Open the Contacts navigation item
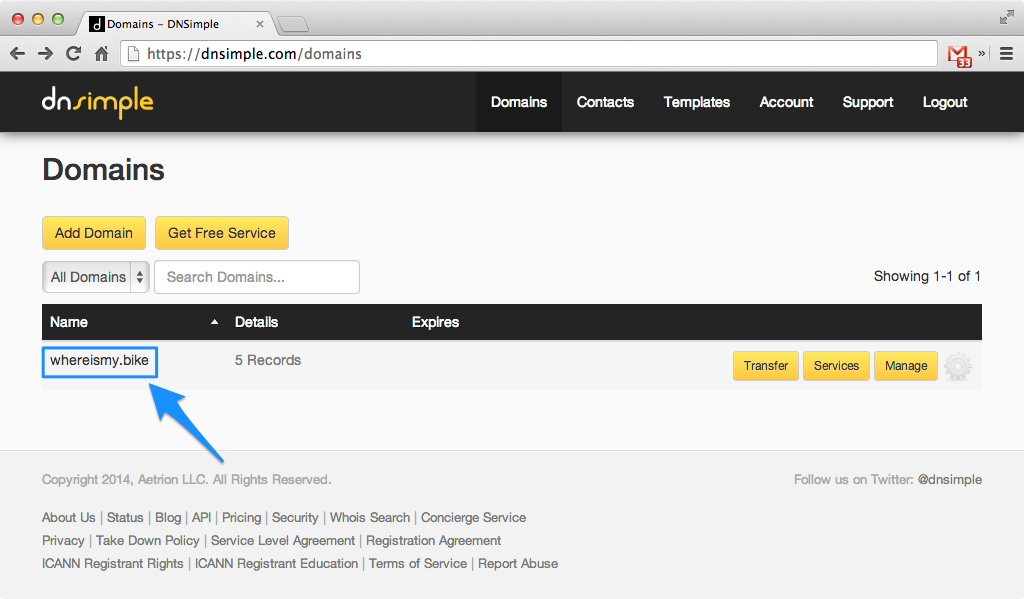The image size is (1024, 599). coord(605,102)
